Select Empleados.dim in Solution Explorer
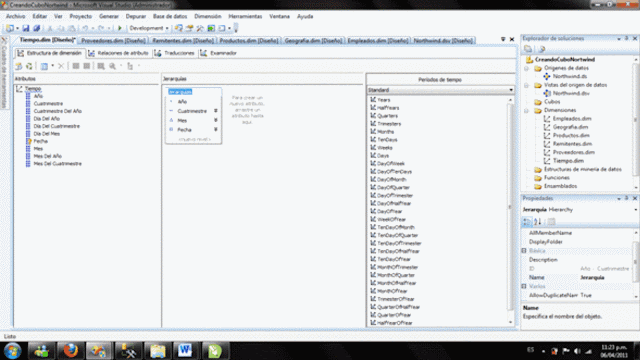This screenshot has width=640, height=360. tap(572, 118)
